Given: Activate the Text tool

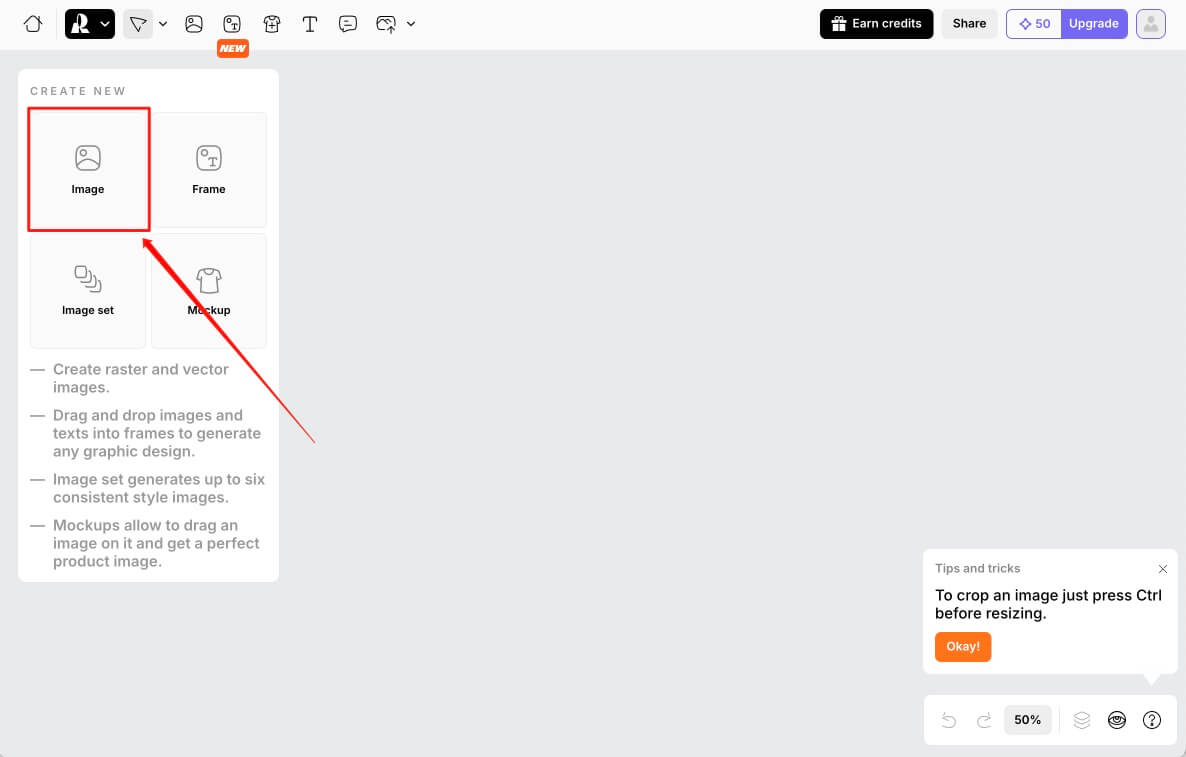Looking at the screenshot, I should click(310, 24).
